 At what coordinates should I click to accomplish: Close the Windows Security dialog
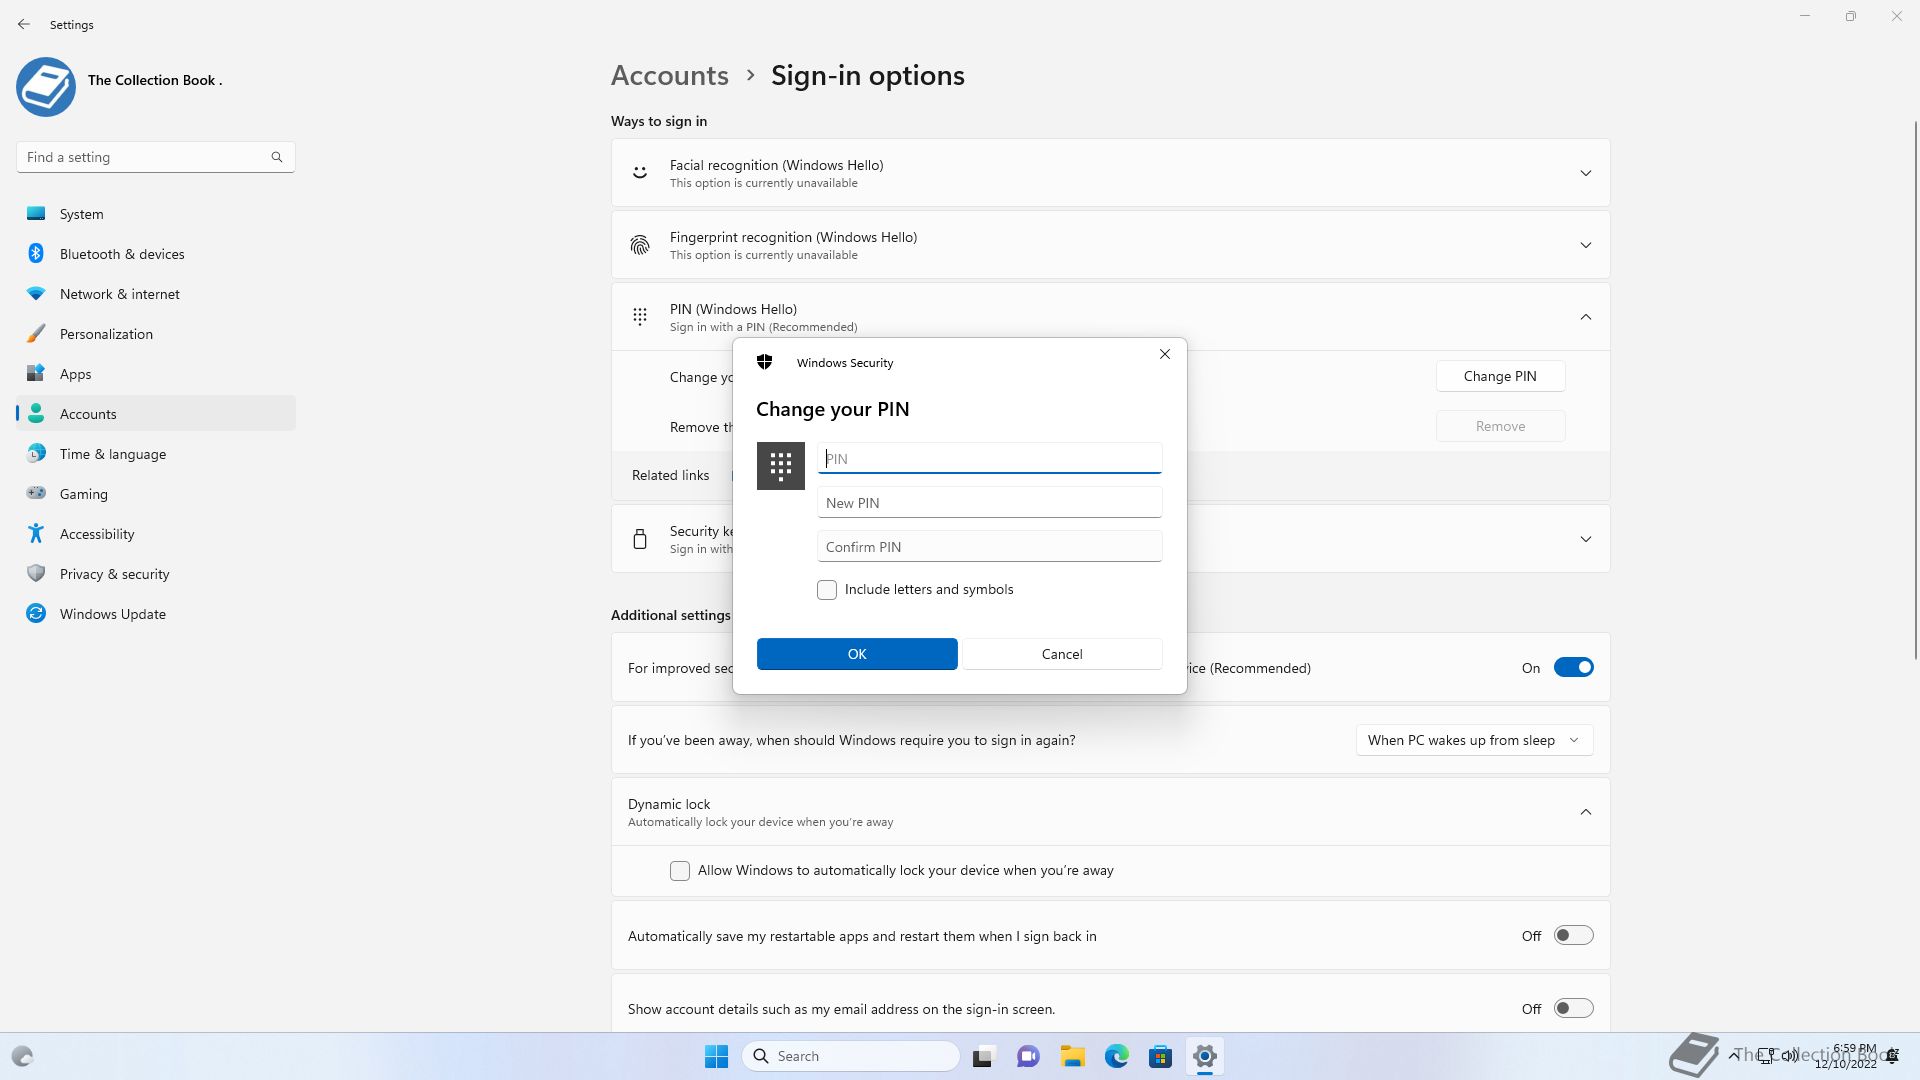click(x=1165, y=354)
